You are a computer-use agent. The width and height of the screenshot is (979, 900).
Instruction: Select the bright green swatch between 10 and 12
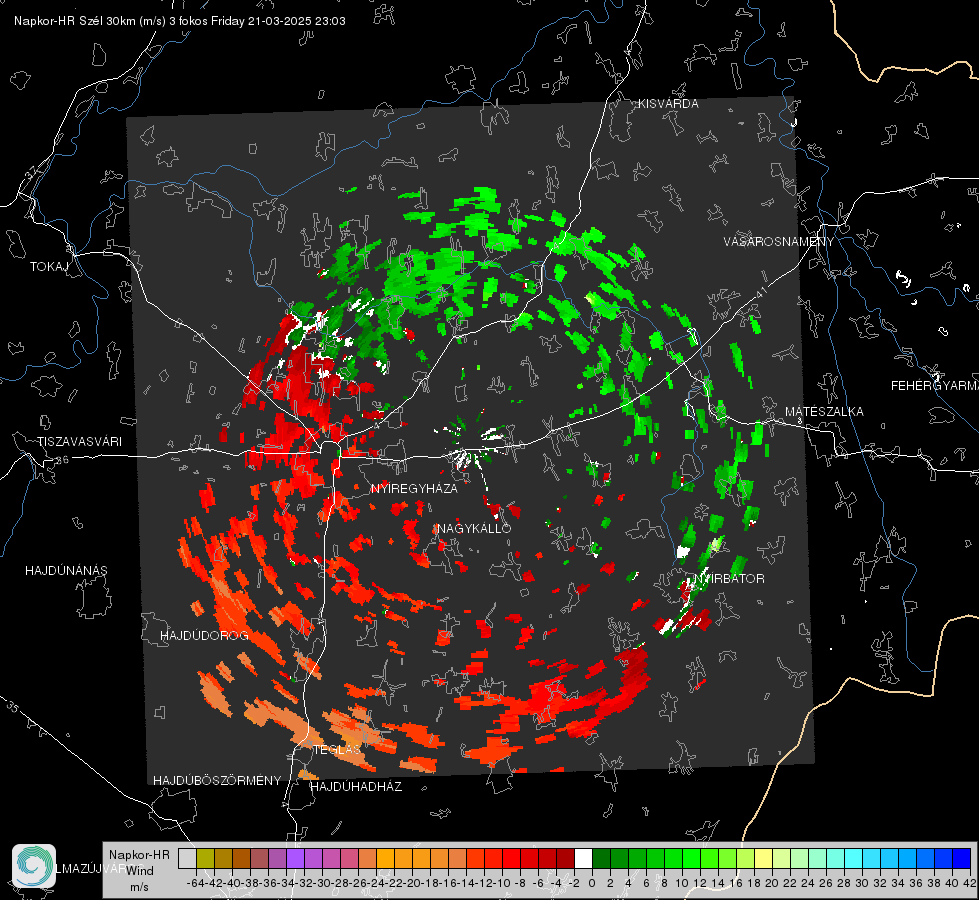click(x=691, y=859)
